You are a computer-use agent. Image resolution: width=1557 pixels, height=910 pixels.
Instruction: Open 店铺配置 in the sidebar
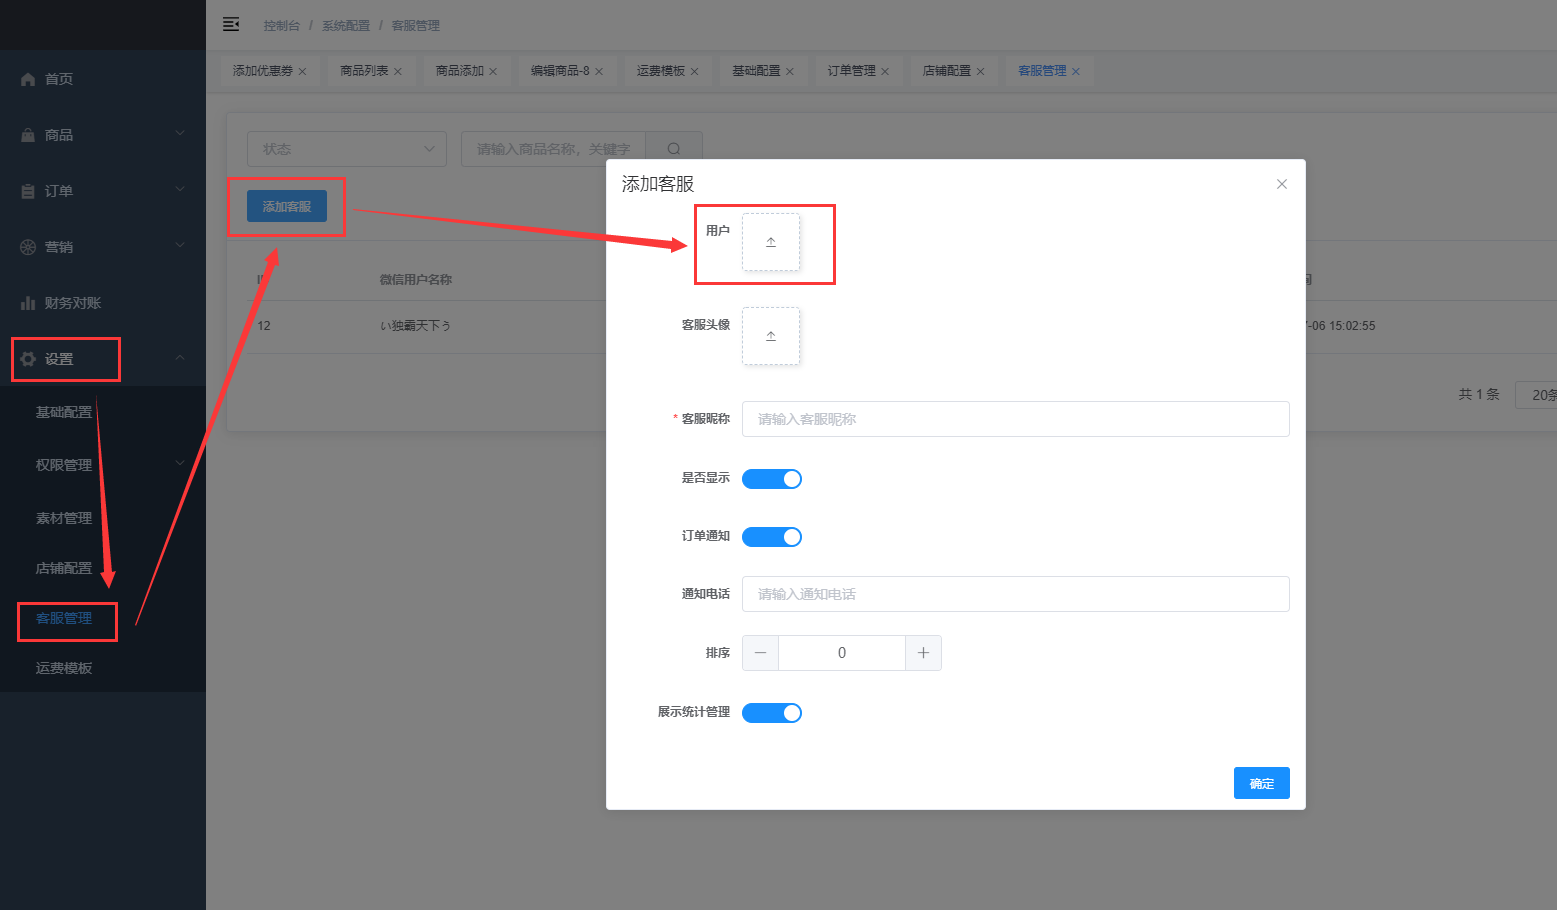(x=64, y=568)
